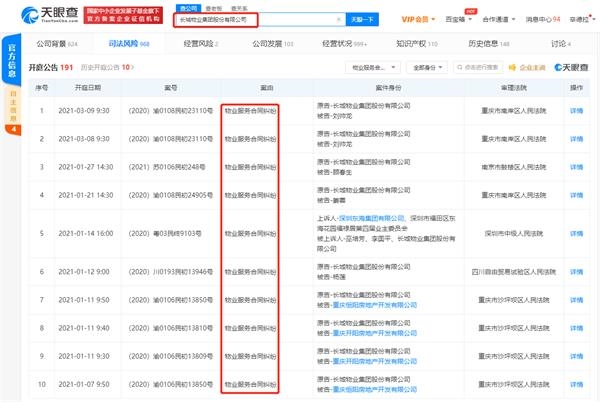Click the 审理法院 column header
Image resolution: width=600 pixels, height=402 pixels.
(514, 88)
